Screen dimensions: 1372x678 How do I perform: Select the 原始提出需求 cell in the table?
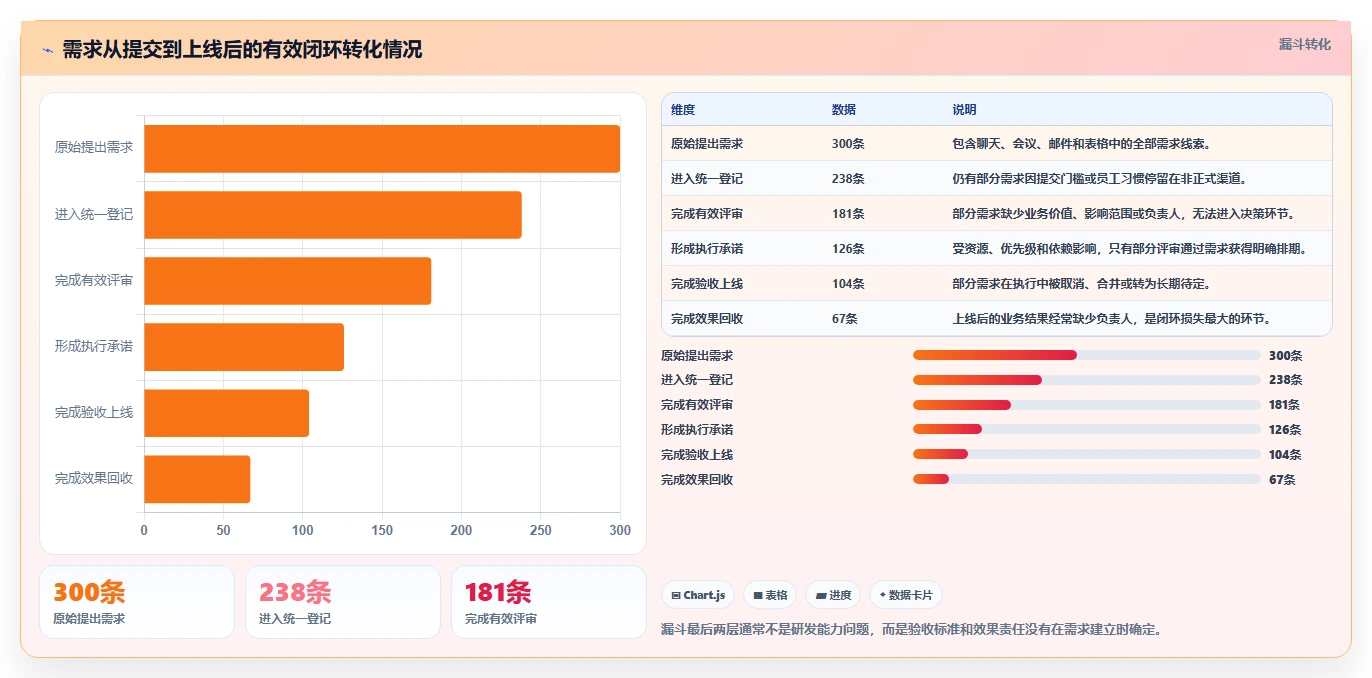coord(707,144)
